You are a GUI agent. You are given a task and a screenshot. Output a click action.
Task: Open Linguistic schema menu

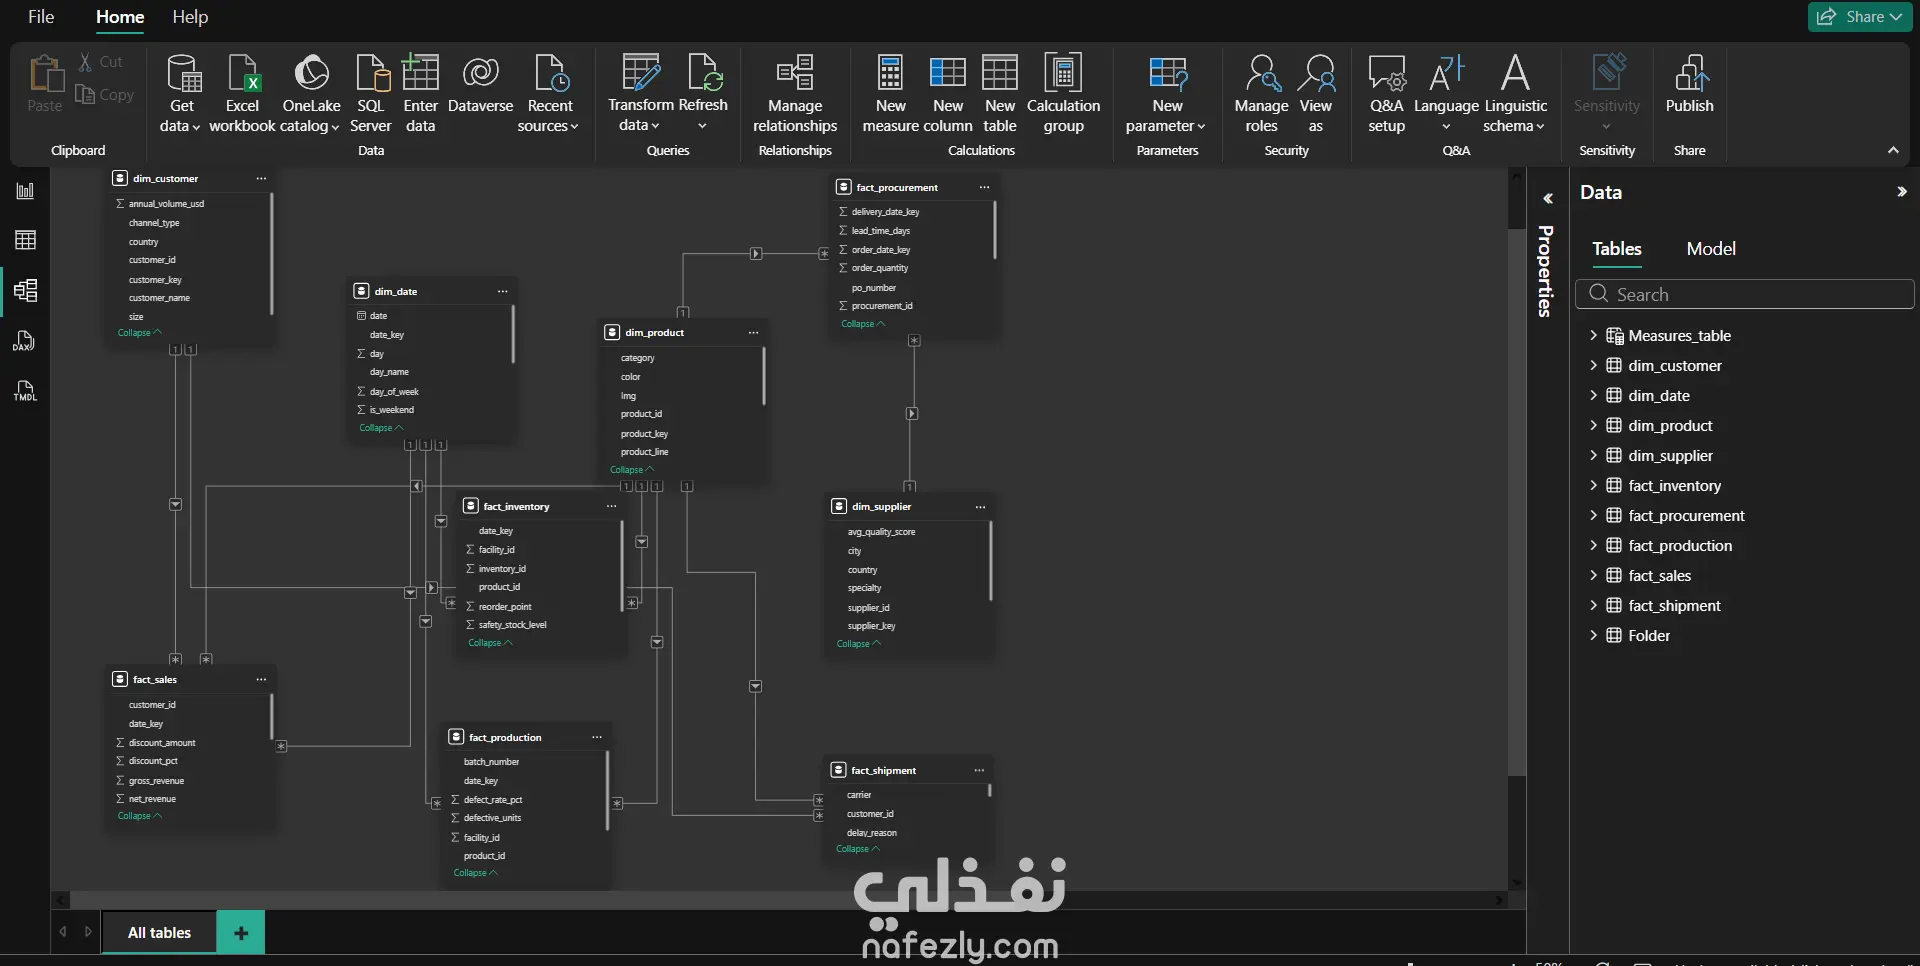(x=1515, y=93)
